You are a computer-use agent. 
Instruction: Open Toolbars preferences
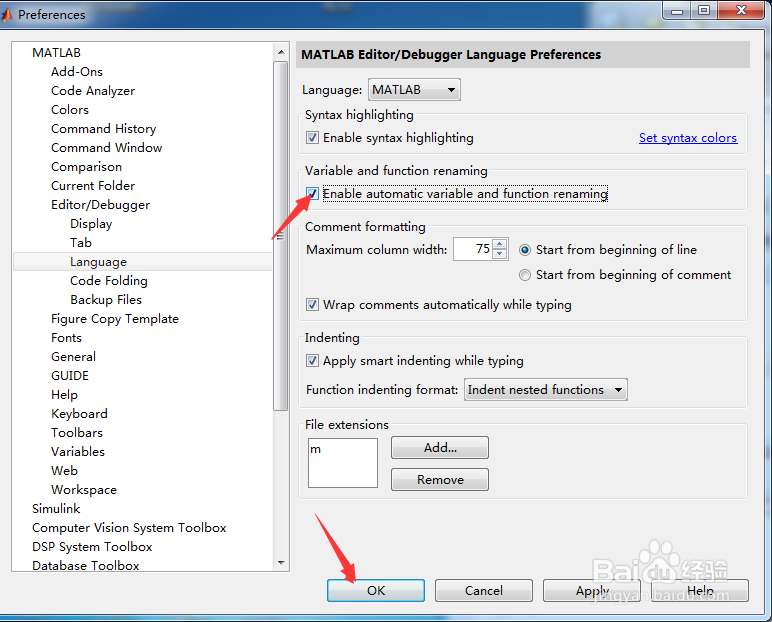(x=77, y=433)
